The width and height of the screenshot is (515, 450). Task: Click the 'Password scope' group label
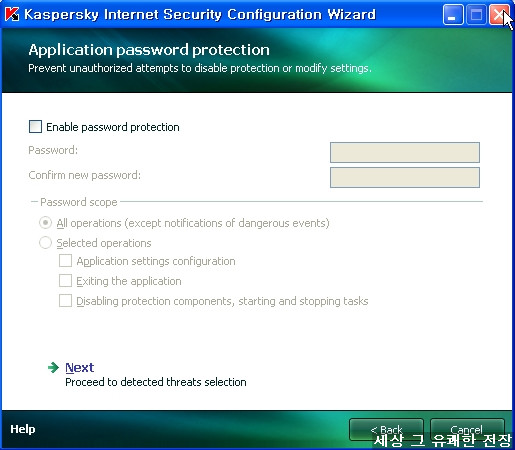(79, 202)
